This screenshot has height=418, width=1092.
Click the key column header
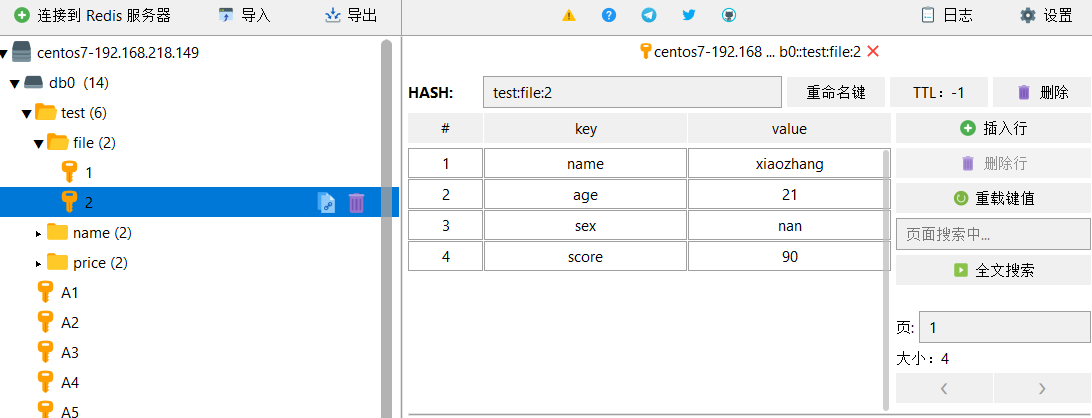585,128
